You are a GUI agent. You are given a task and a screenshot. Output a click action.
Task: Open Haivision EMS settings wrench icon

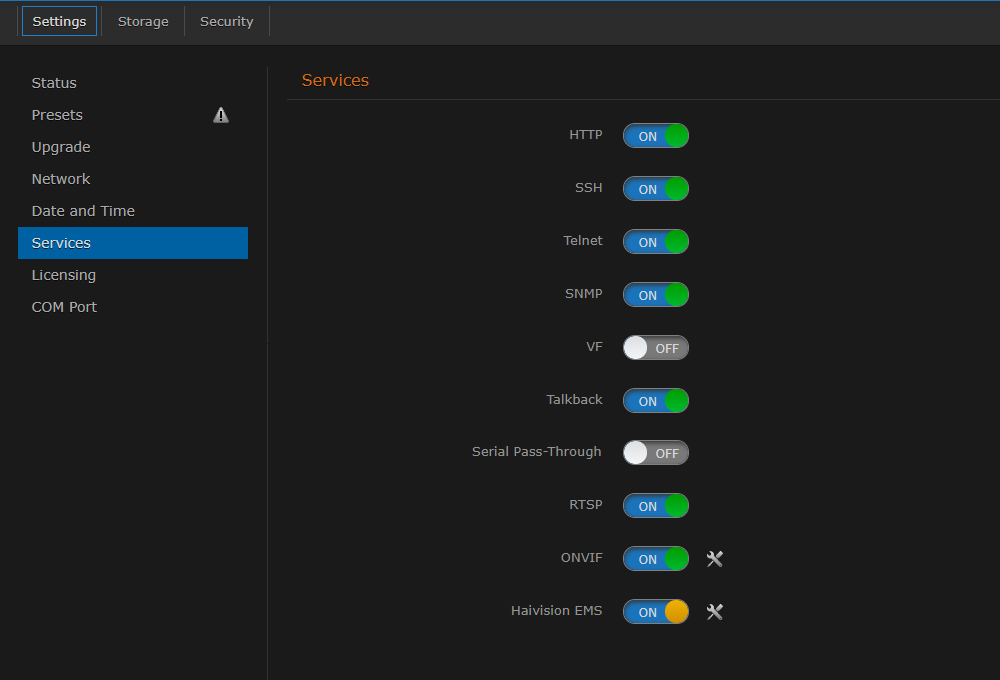[714, 611]
